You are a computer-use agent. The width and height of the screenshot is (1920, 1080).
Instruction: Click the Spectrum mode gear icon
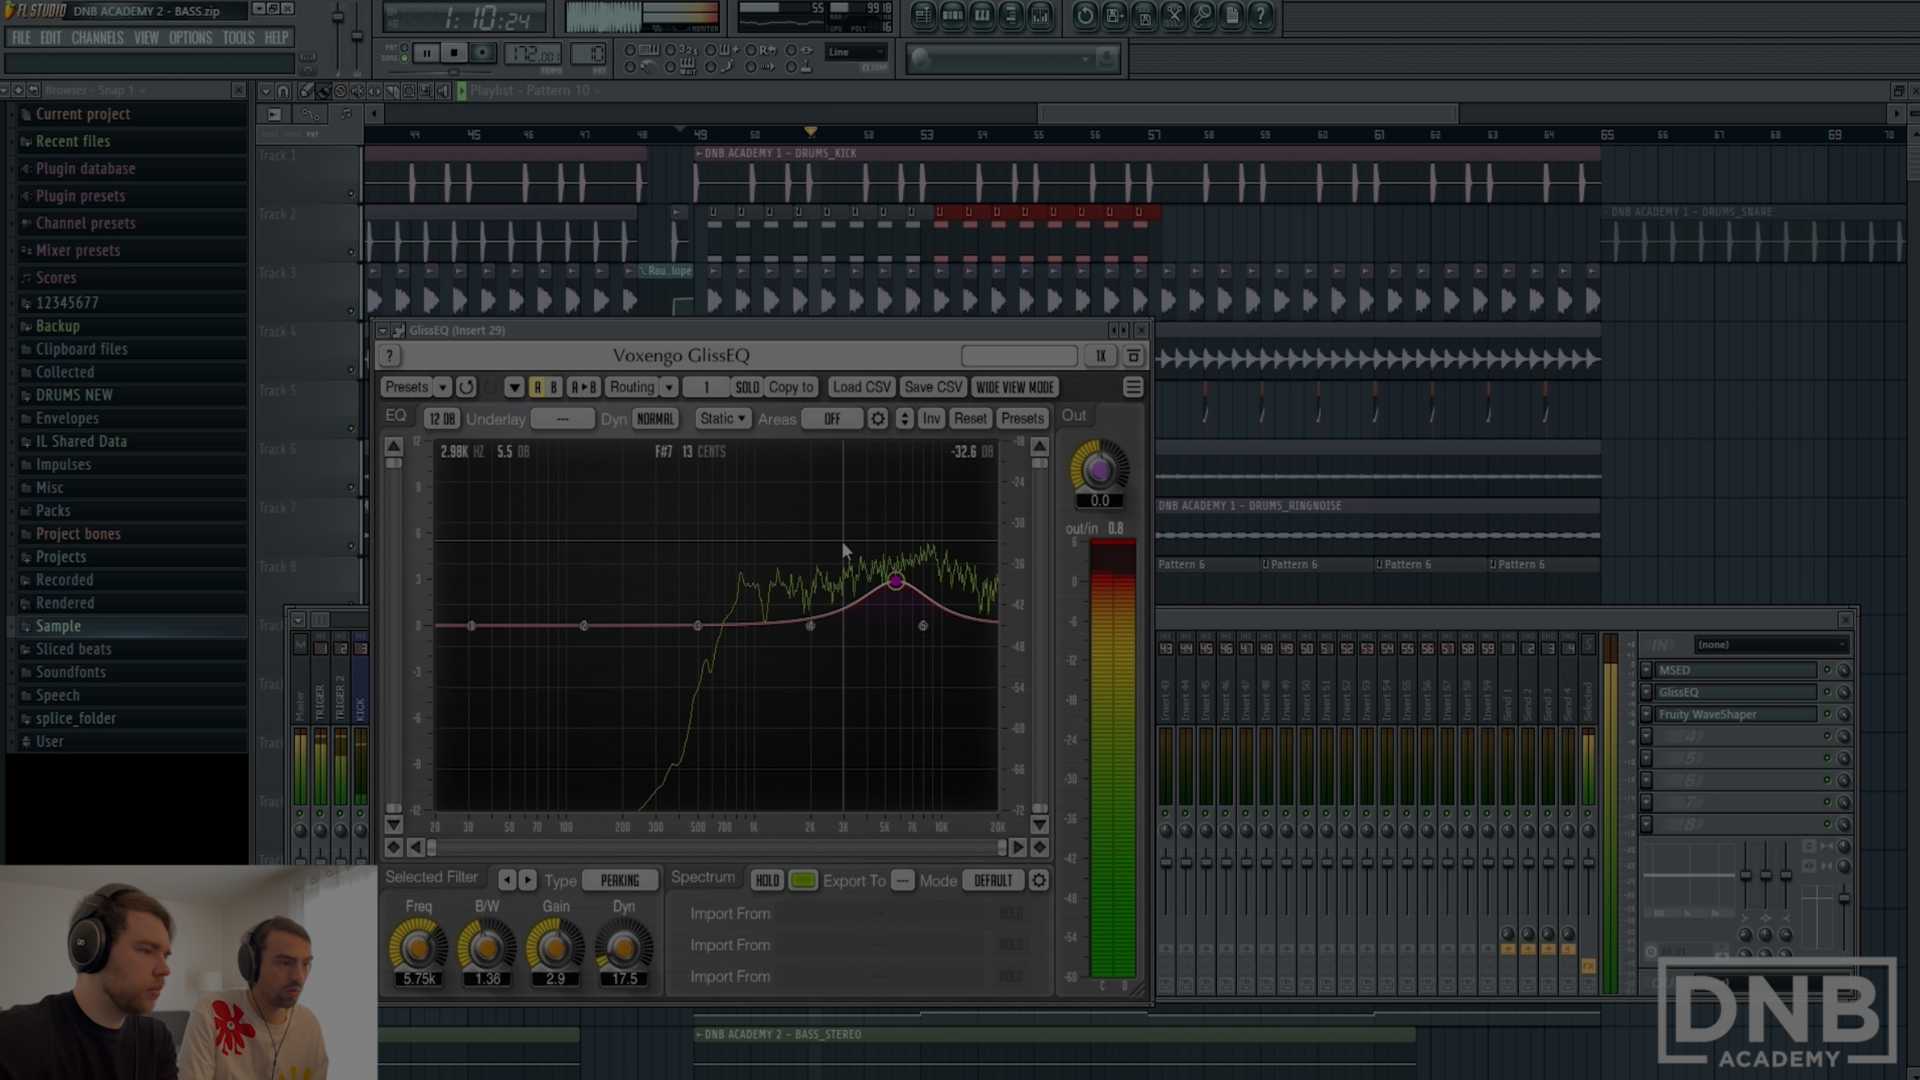click(x=1039, y=880)
